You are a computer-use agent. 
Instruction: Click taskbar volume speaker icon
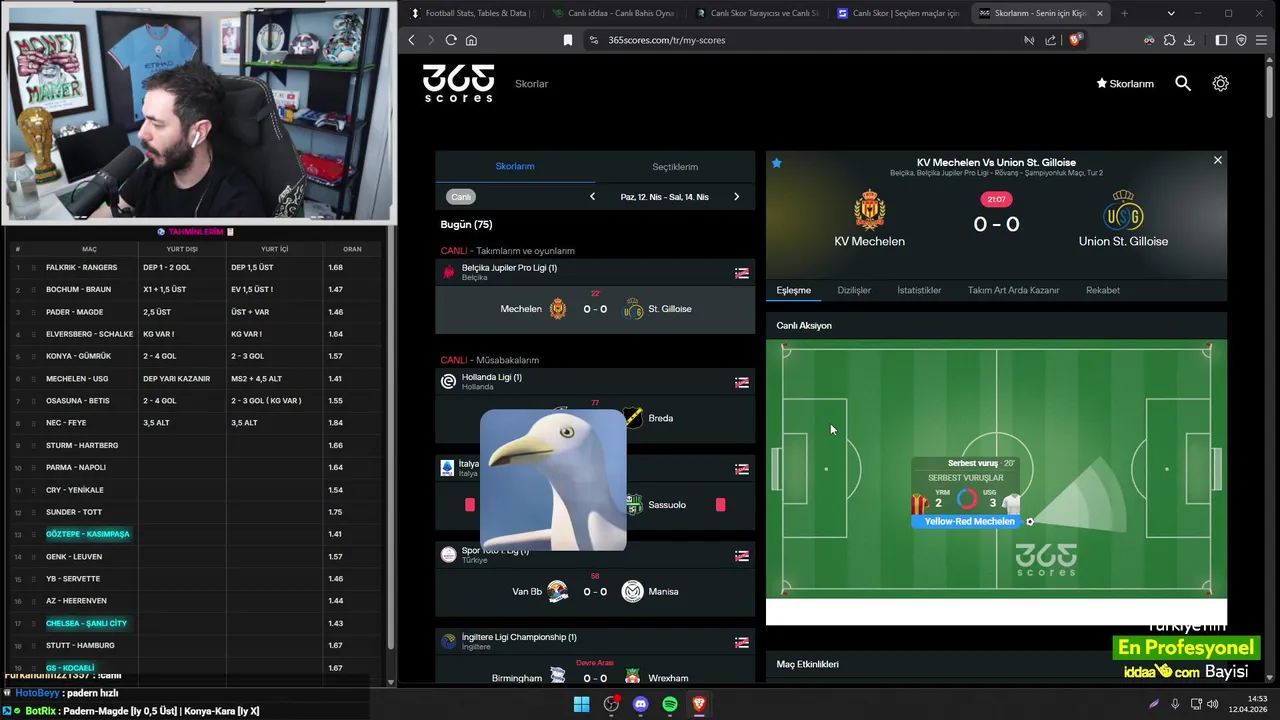pos(1213,704)
